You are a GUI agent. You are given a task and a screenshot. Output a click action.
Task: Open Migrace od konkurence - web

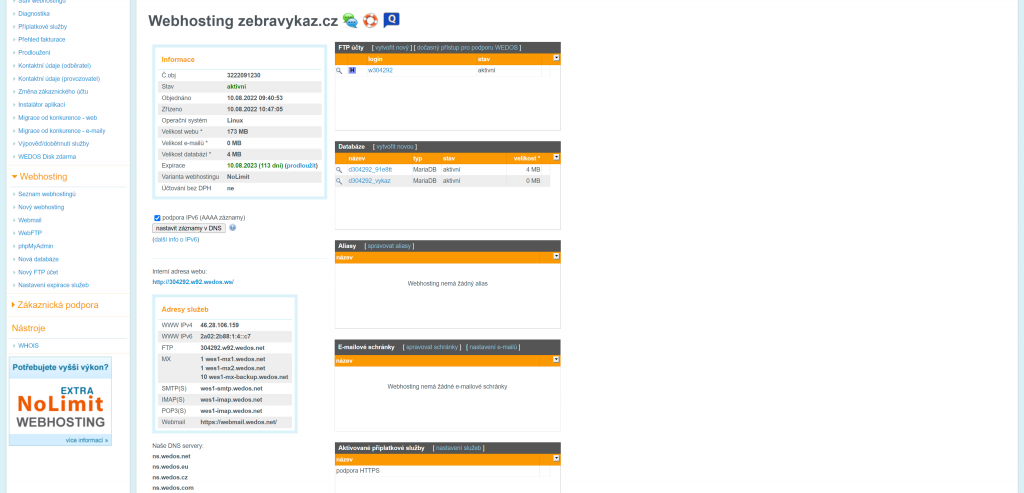[x=57, y=118]
